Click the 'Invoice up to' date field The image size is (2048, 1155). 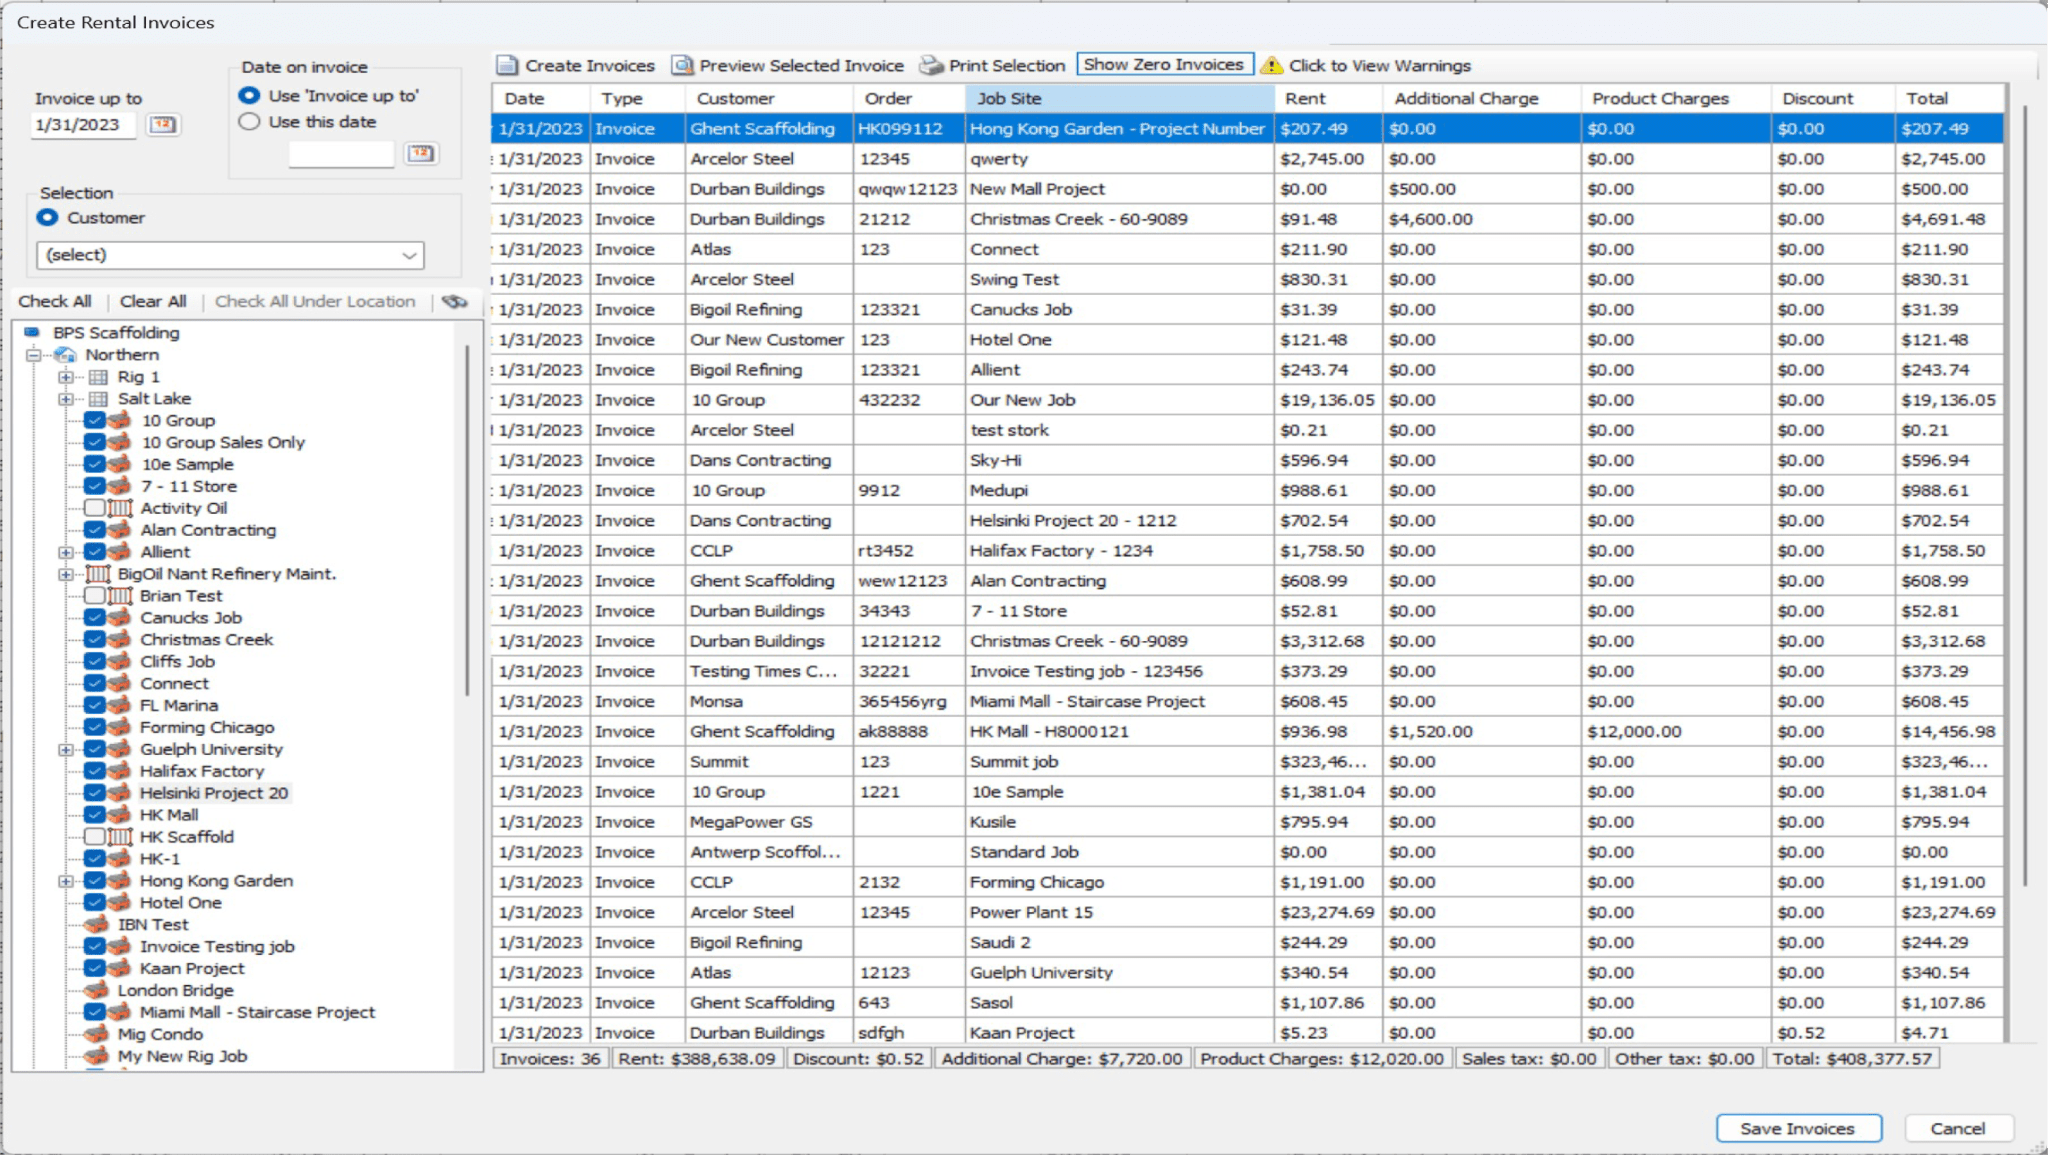click(84, 125)
